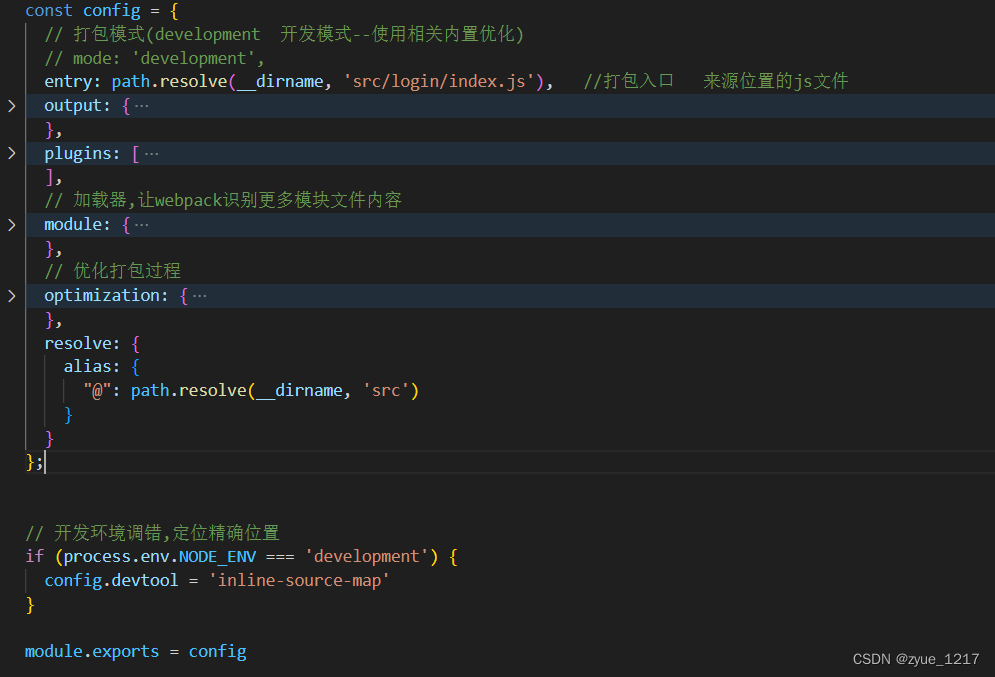Expand the folded optimization block chevron
This screenshot has height=677, width=995.
[11, 296]
